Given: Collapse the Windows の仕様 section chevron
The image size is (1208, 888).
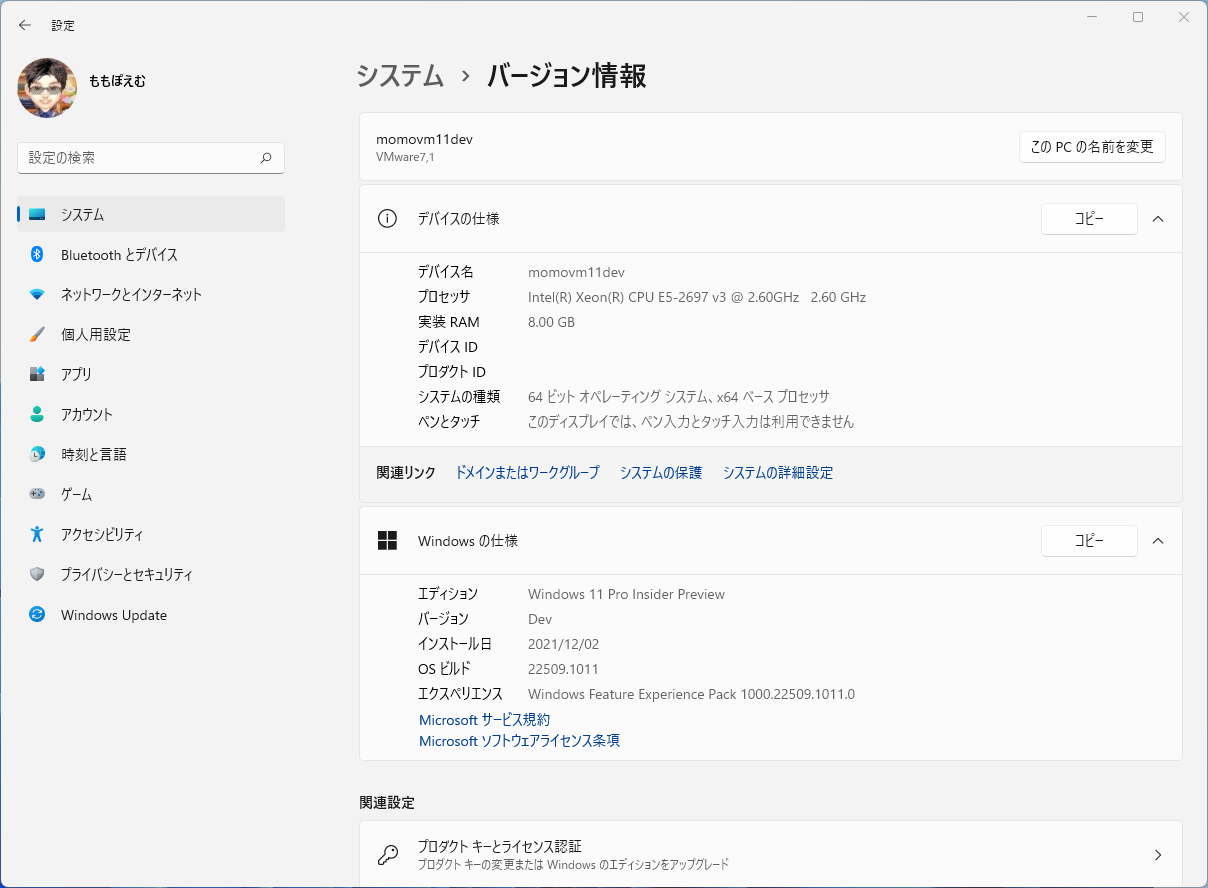Looking at the screenshot, I should point(1158,541).
